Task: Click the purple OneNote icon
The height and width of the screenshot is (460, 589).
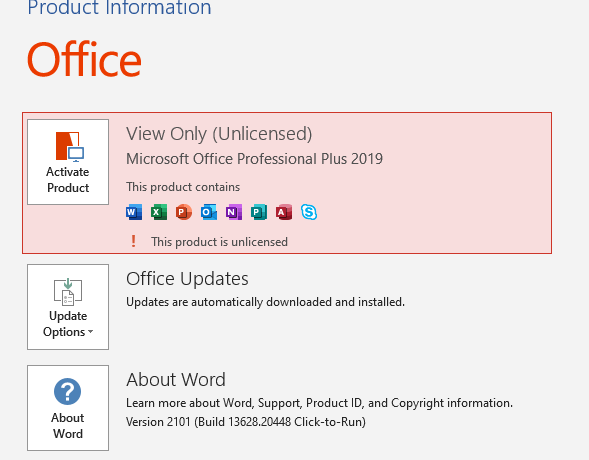Action: pyautogui.click(x=234, y=212)
